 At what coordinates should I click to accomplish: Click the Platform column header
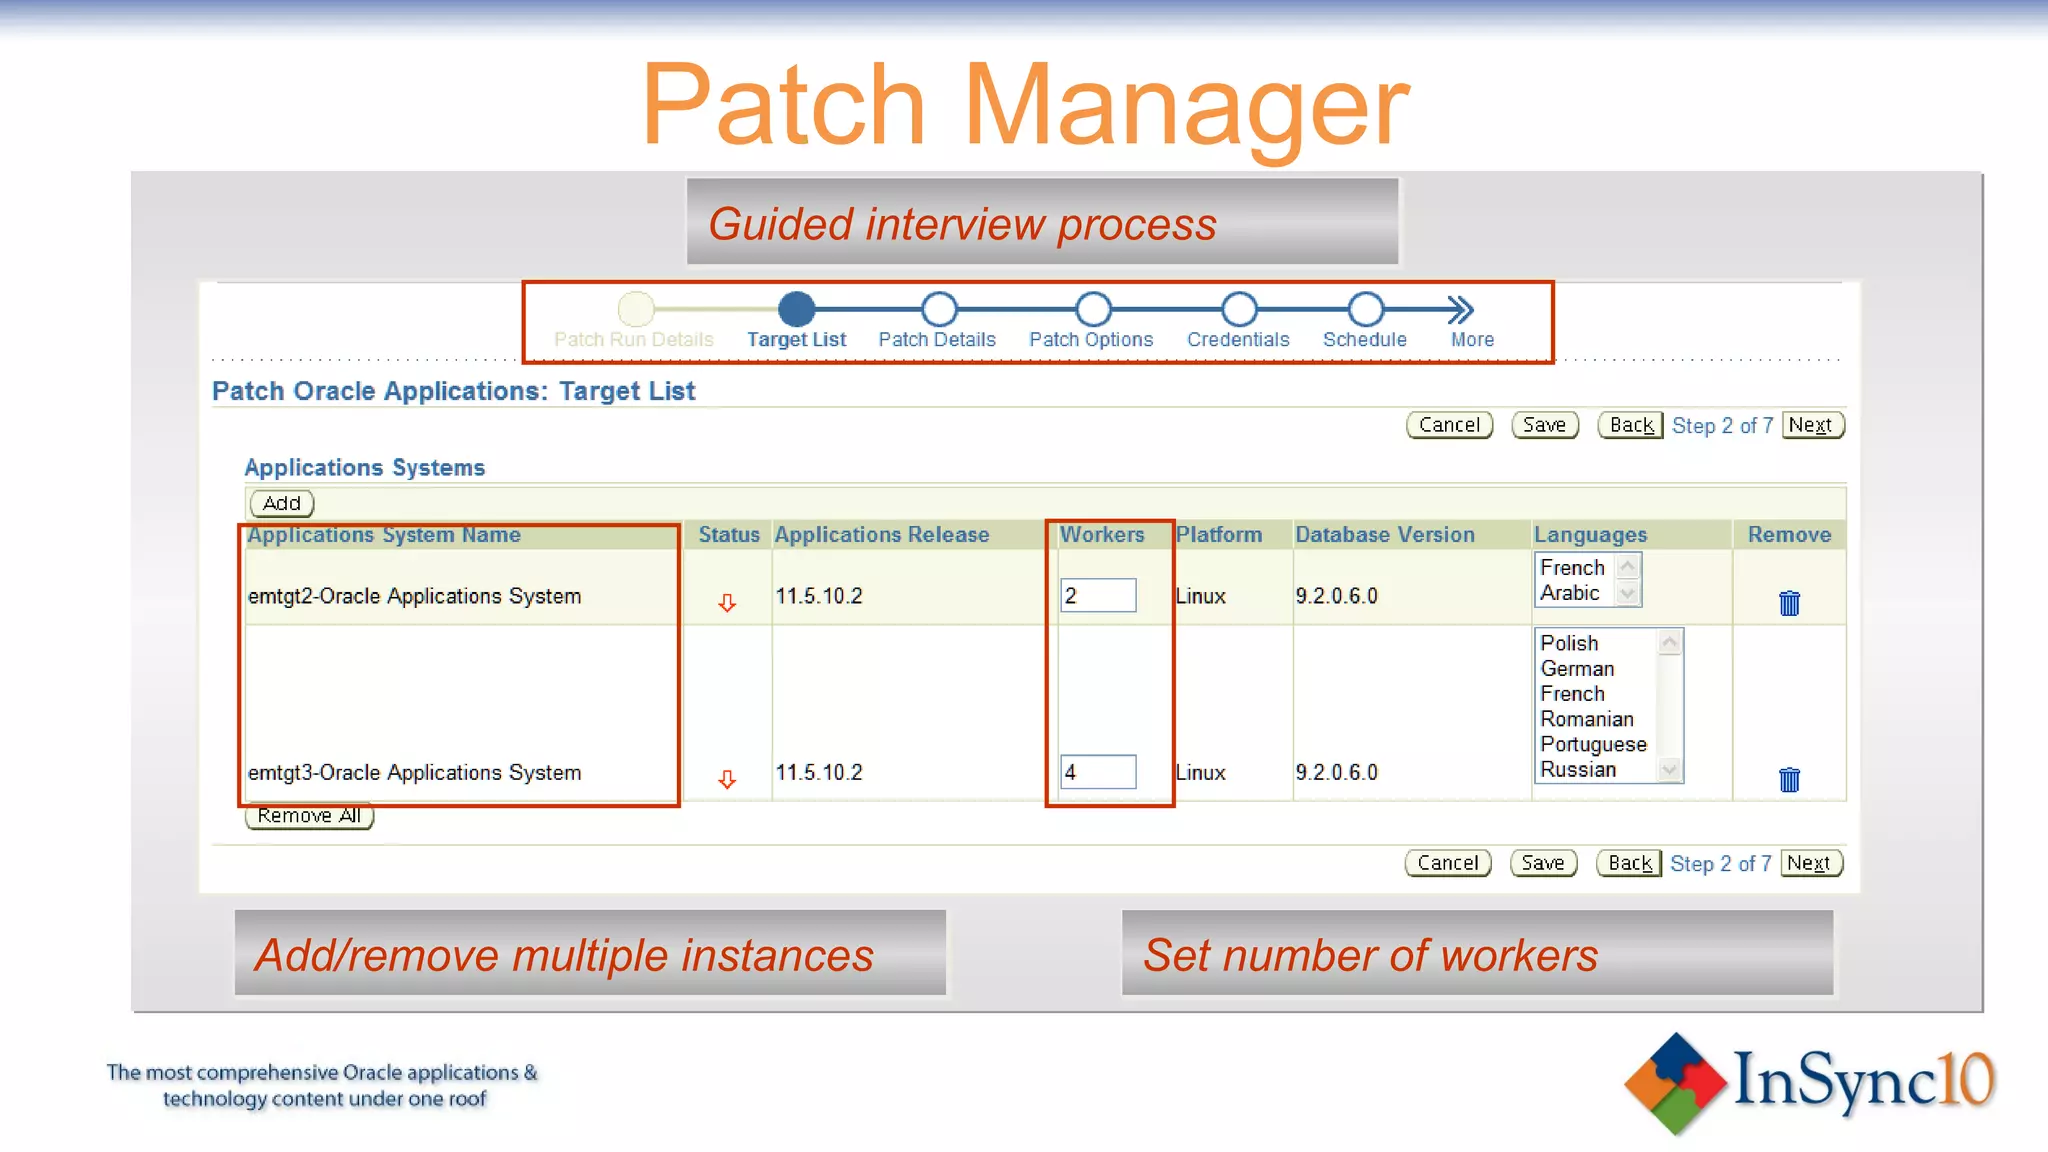point(1219,535)
